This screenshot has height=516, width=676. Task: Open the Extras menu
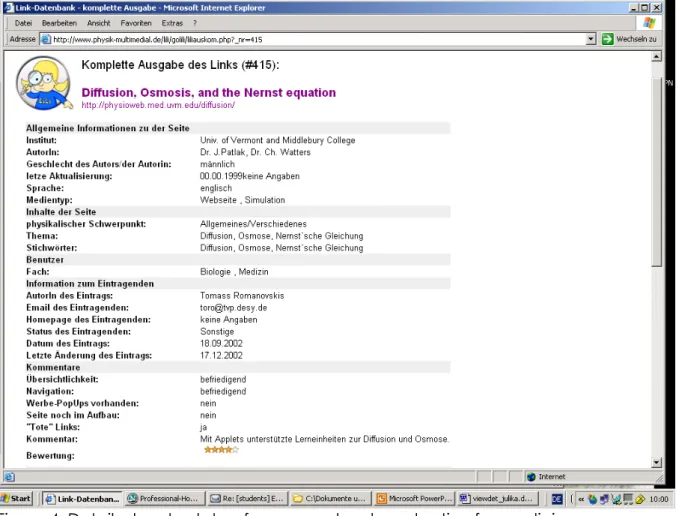click(x=172, y=23)
